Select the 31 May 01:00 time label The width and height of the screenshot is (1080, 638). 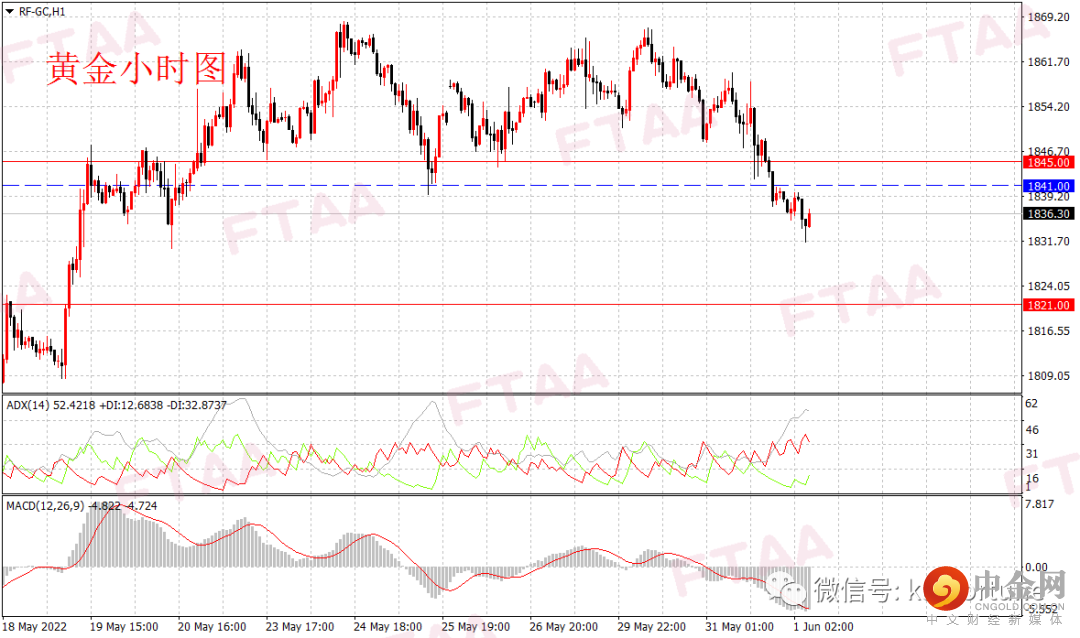point(739,627)
